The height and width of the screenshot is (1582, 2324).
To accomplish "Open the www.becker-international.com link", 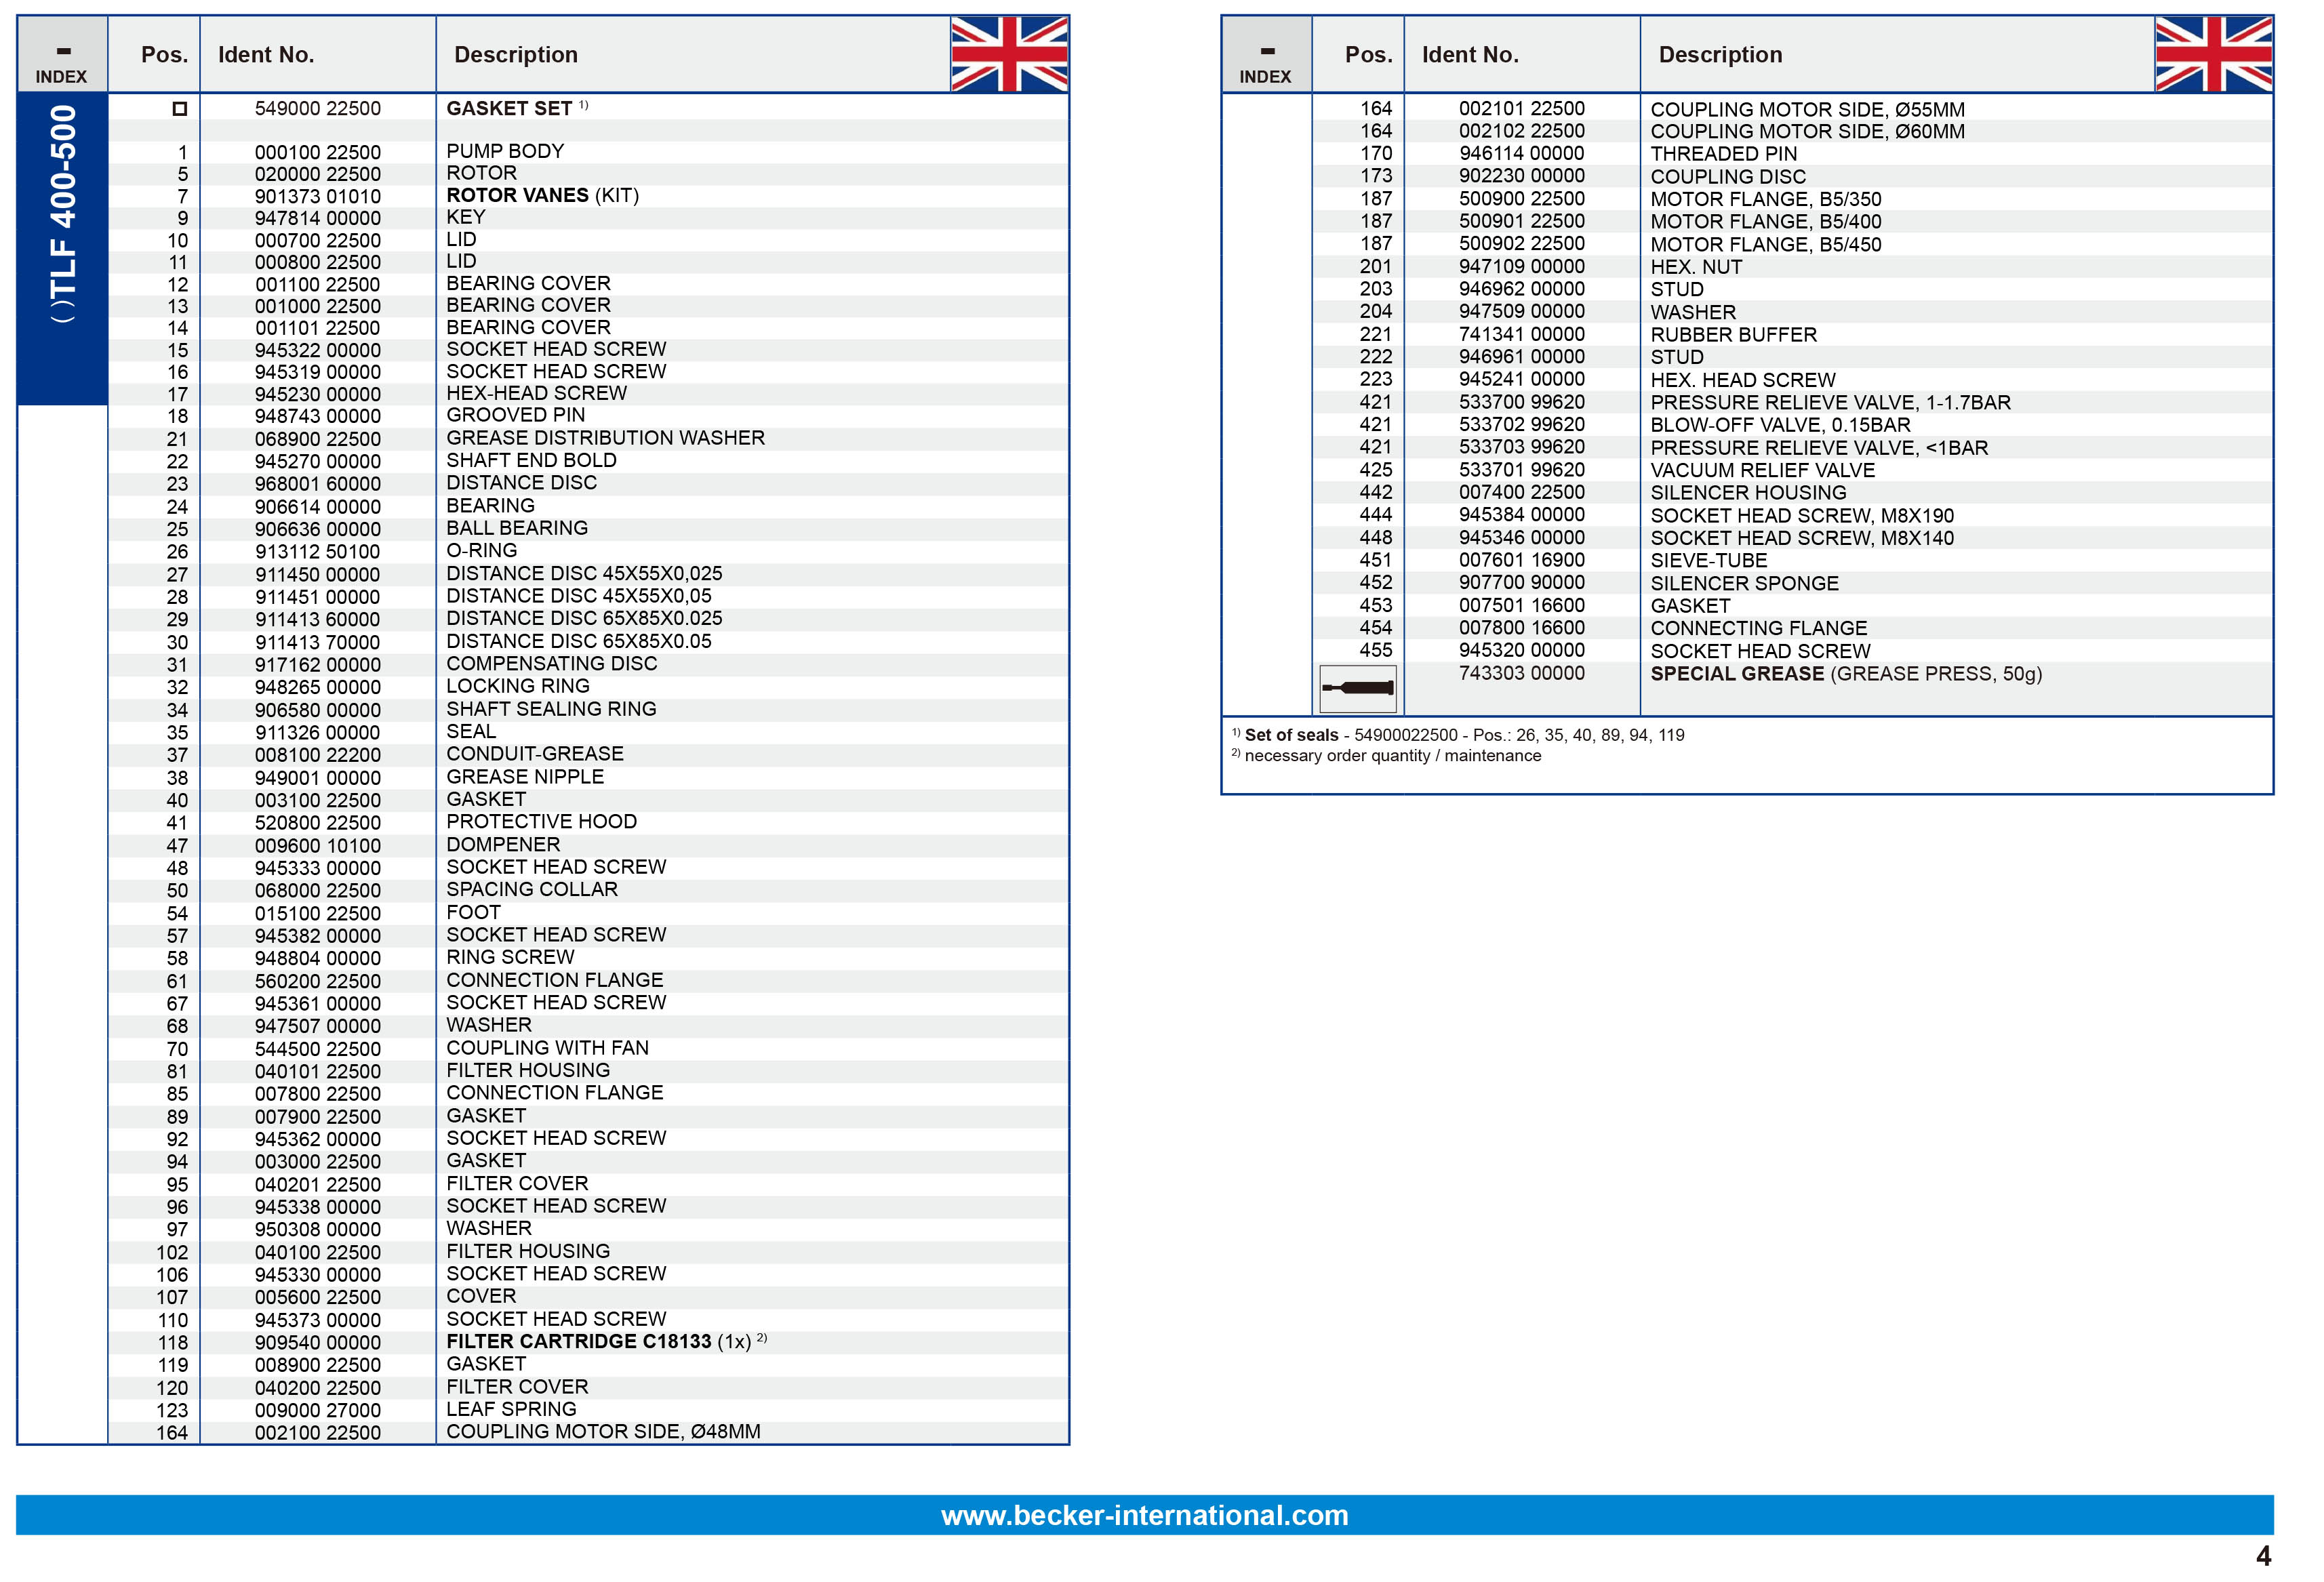I will coord(1144,1515).
